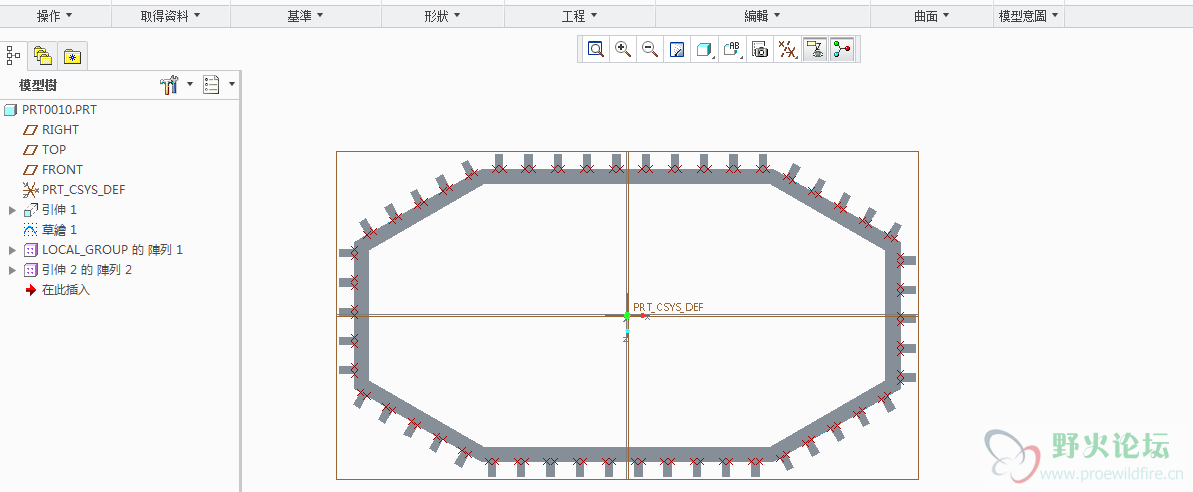Switch to the Folder Browser tab

pos(43,56)
